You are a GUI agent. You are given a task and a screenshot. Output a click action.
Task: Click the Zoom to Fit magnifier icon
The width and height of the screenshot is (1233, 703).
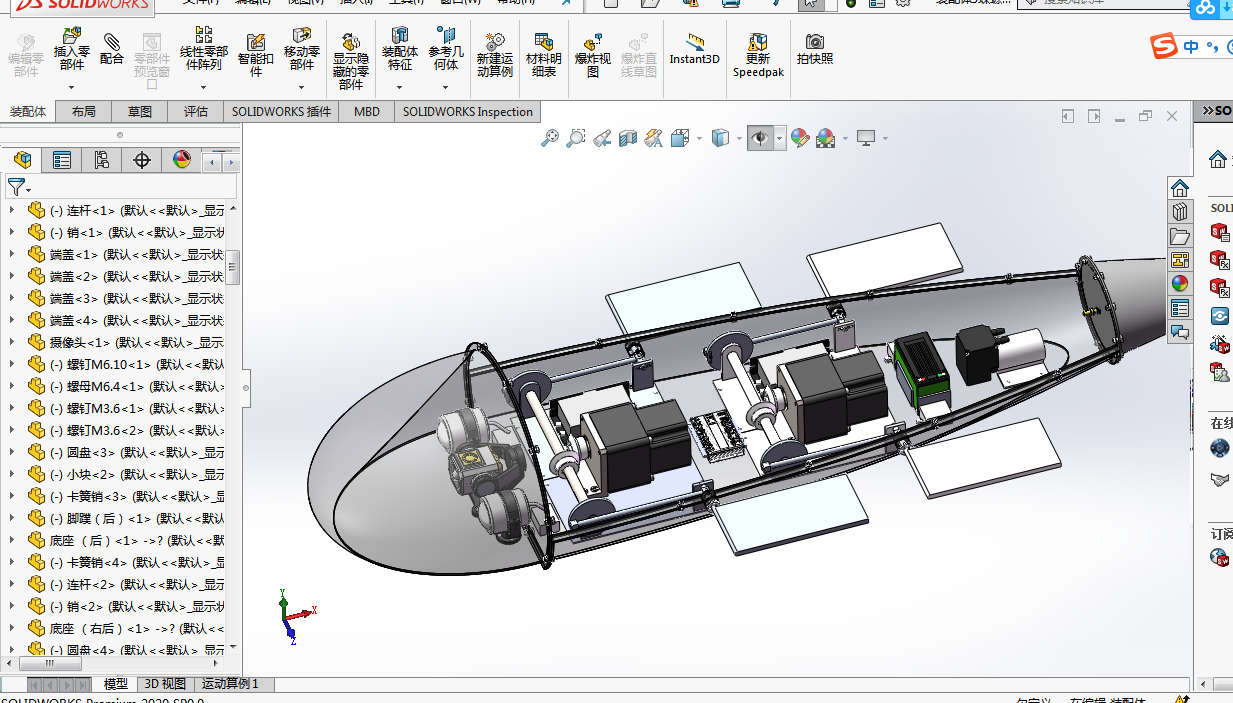[549, 138]
